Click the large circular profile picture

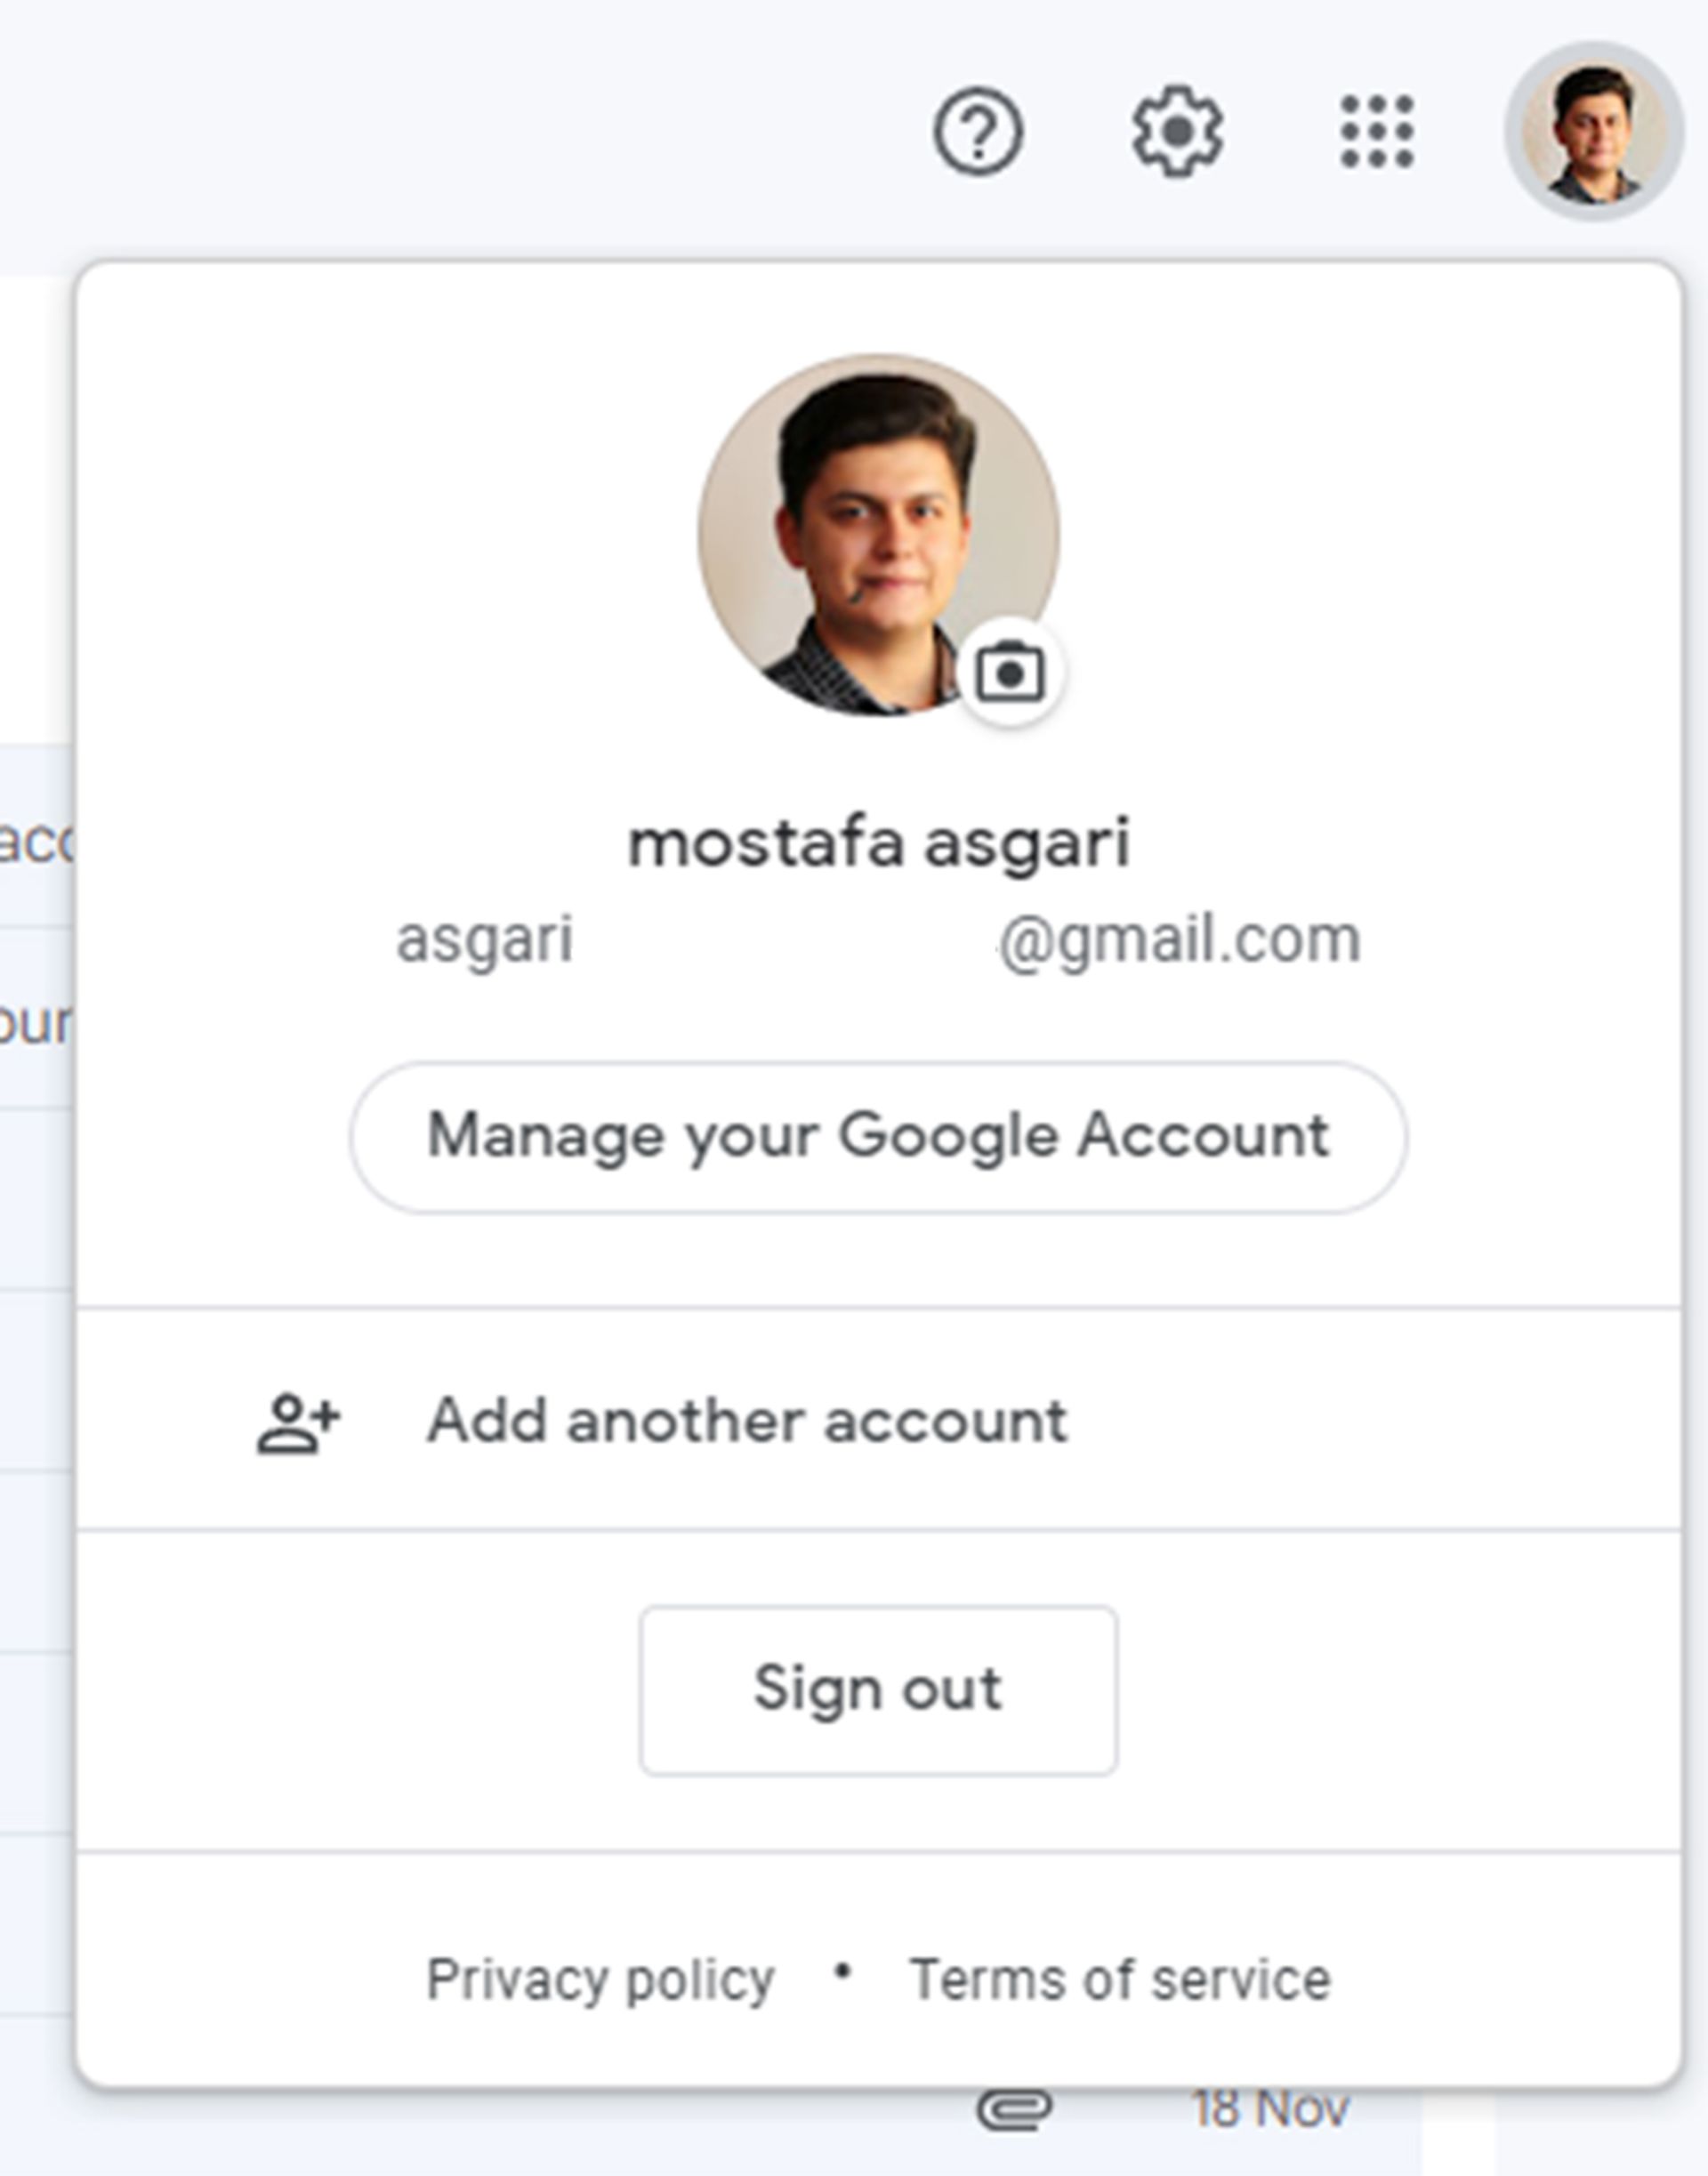(x=878, y=535)
